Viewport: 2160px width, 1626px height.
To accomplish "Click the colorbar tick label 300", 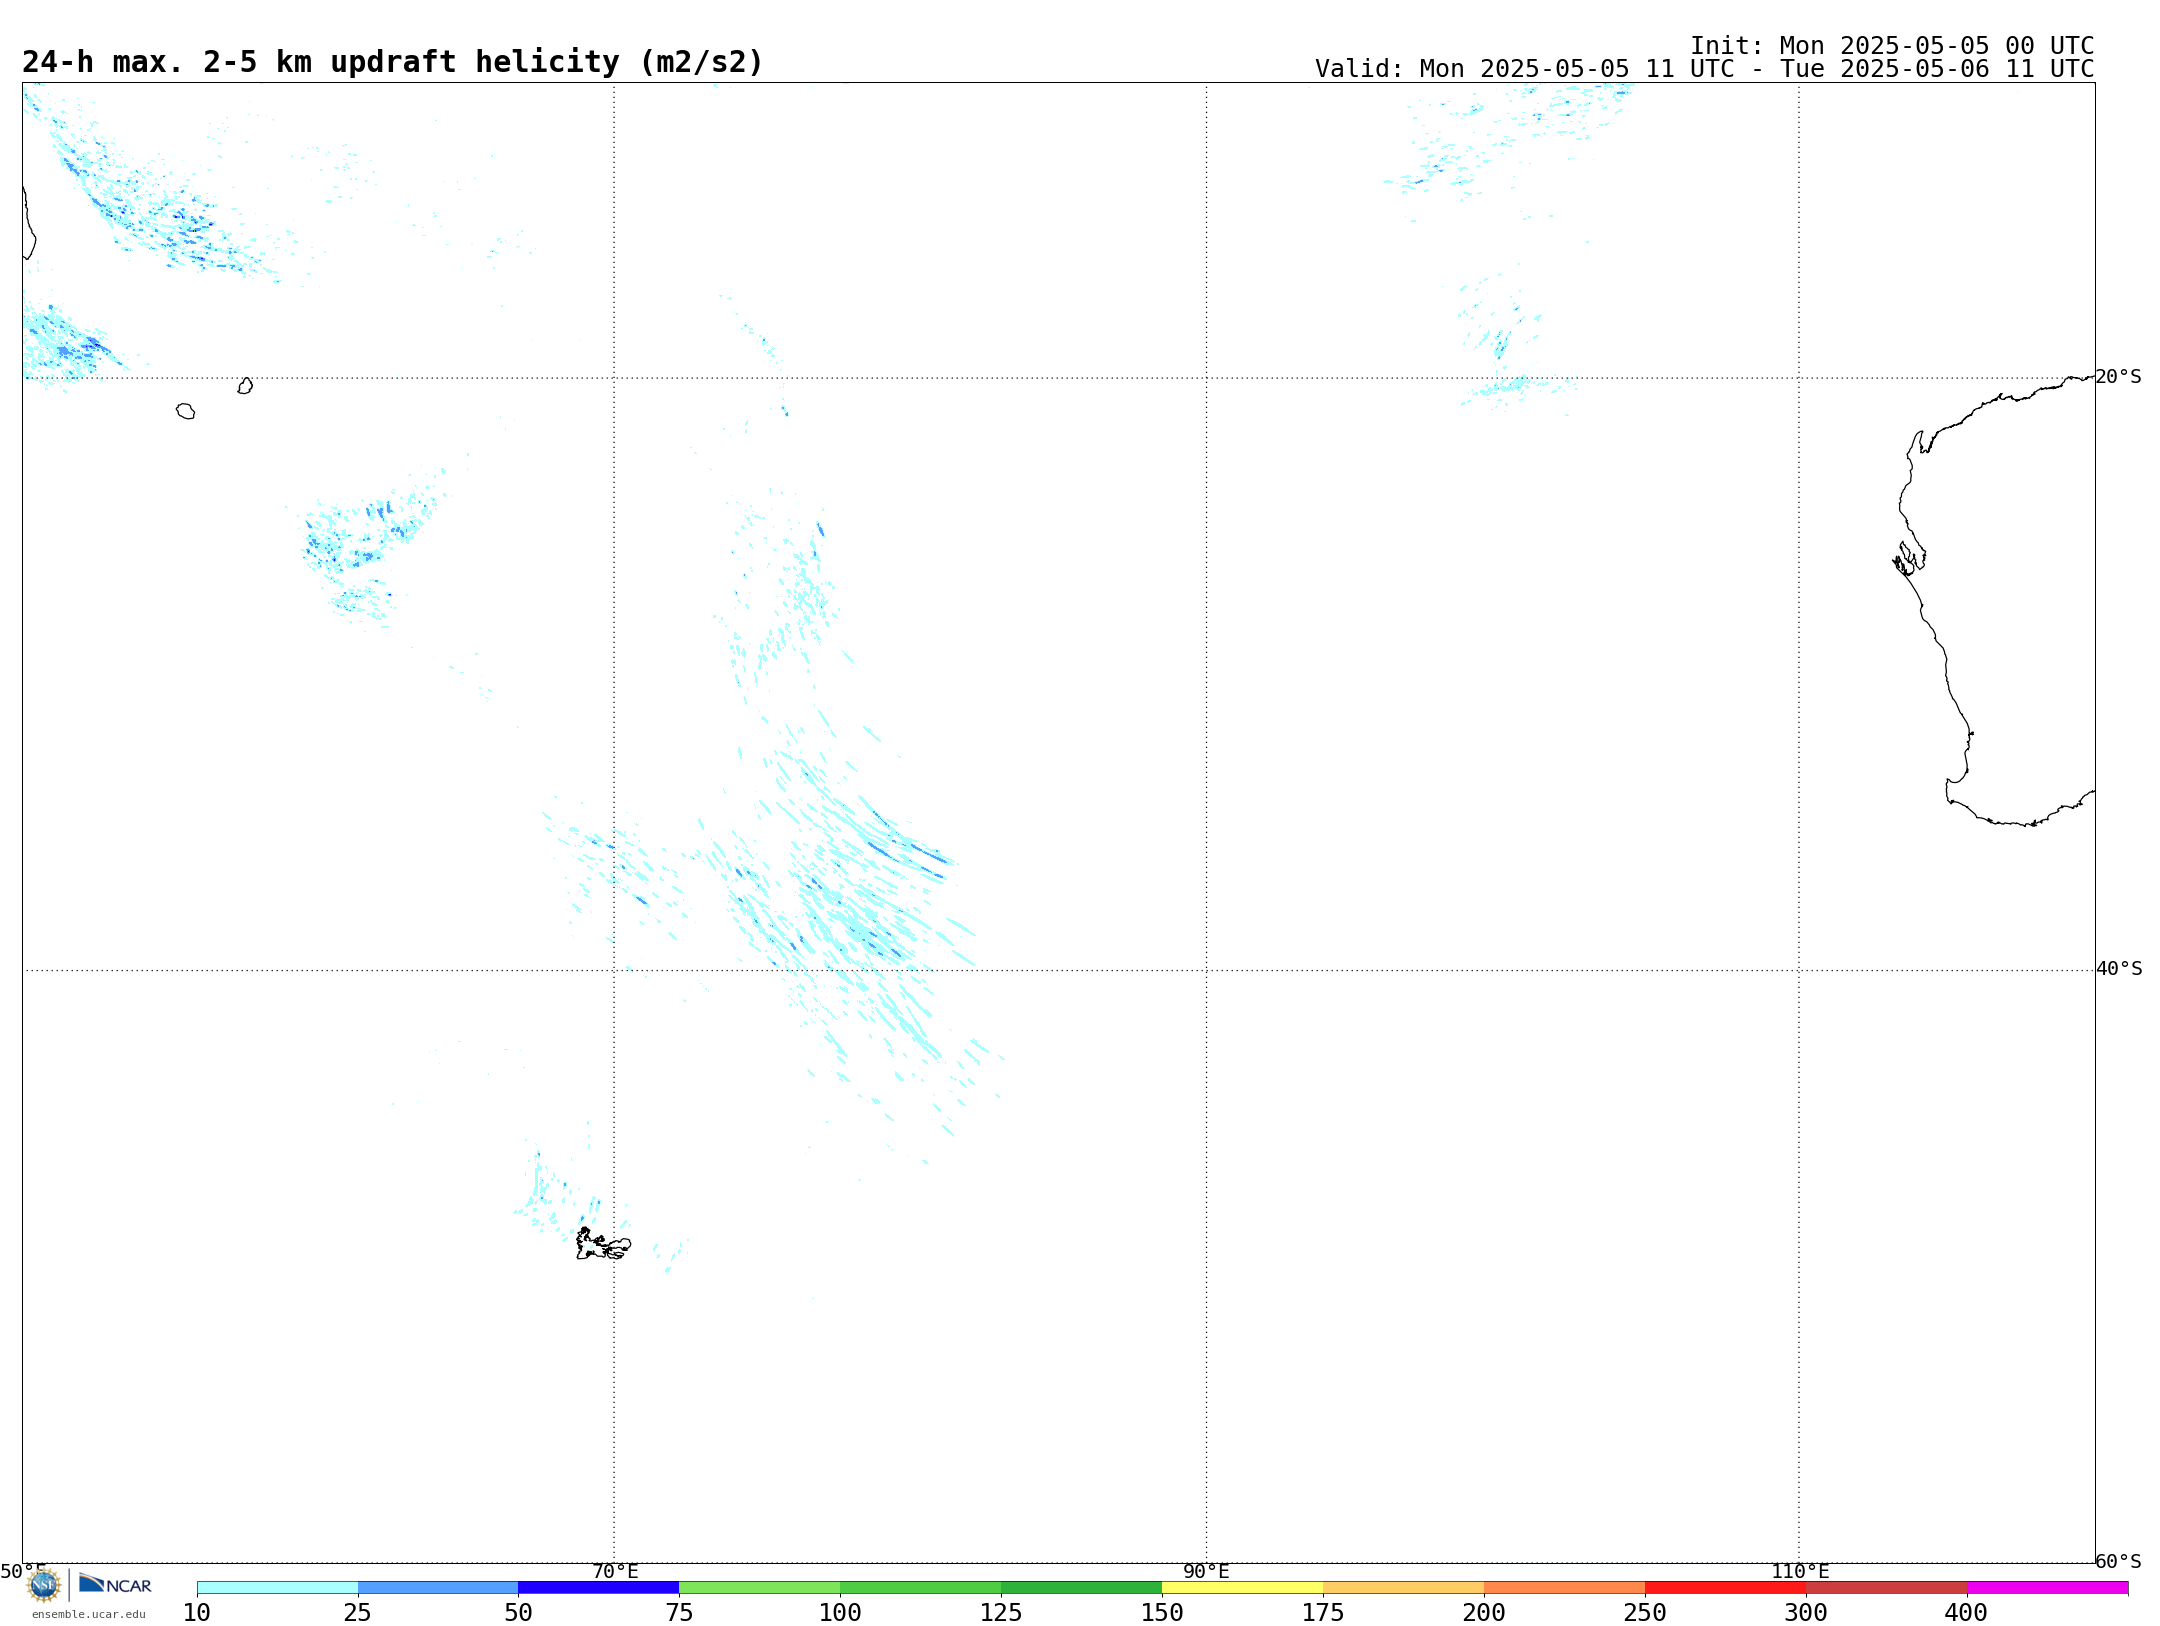I will [x=1806, y=1613].
